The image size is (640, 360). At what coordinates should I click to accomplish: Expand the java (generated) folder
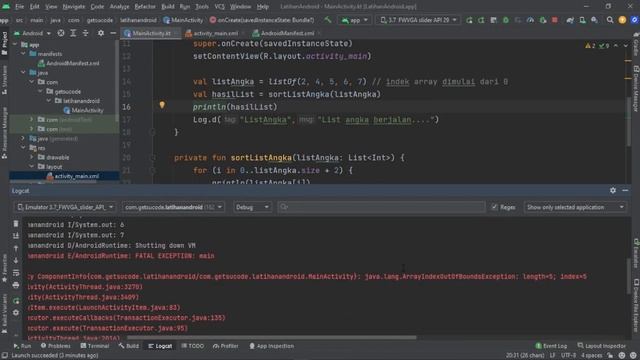[23, 138]
